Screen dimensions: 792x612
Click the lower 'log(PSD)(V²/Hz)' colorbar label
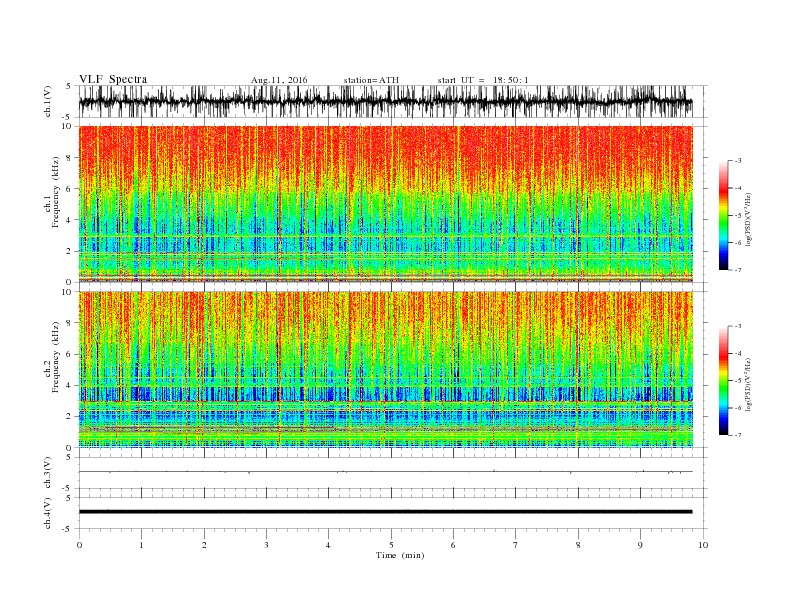[747, 384]
